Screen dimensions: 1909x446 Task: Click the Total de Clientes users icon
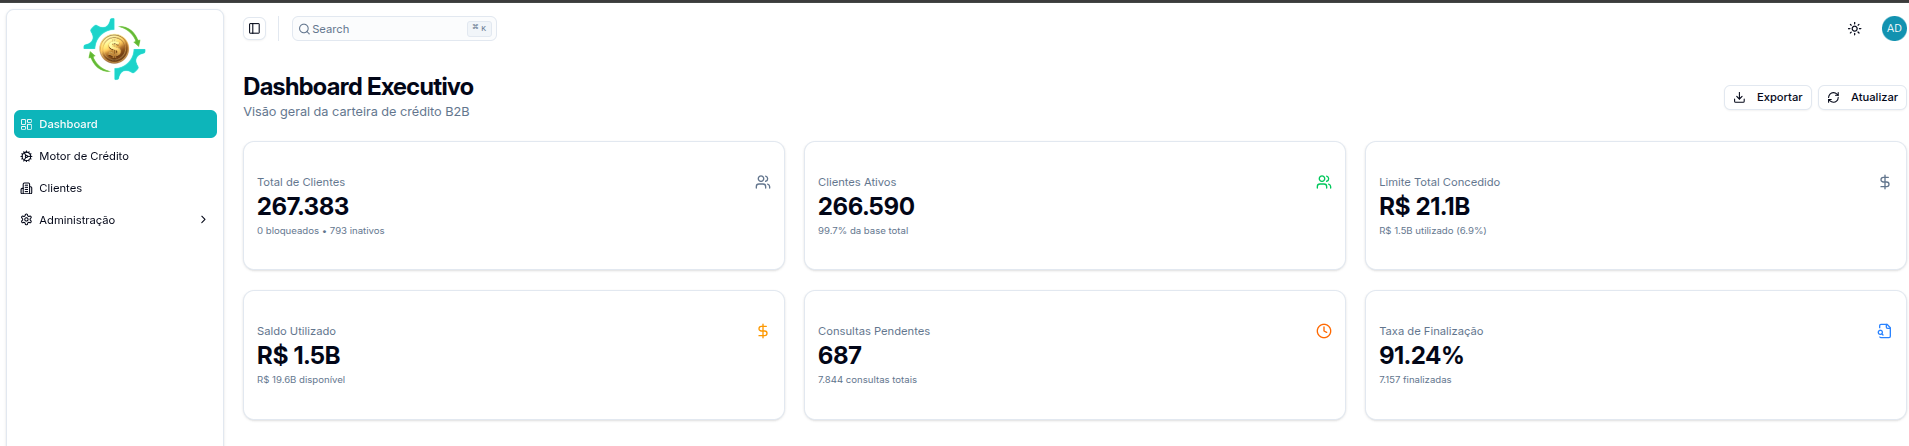point(763,182)
